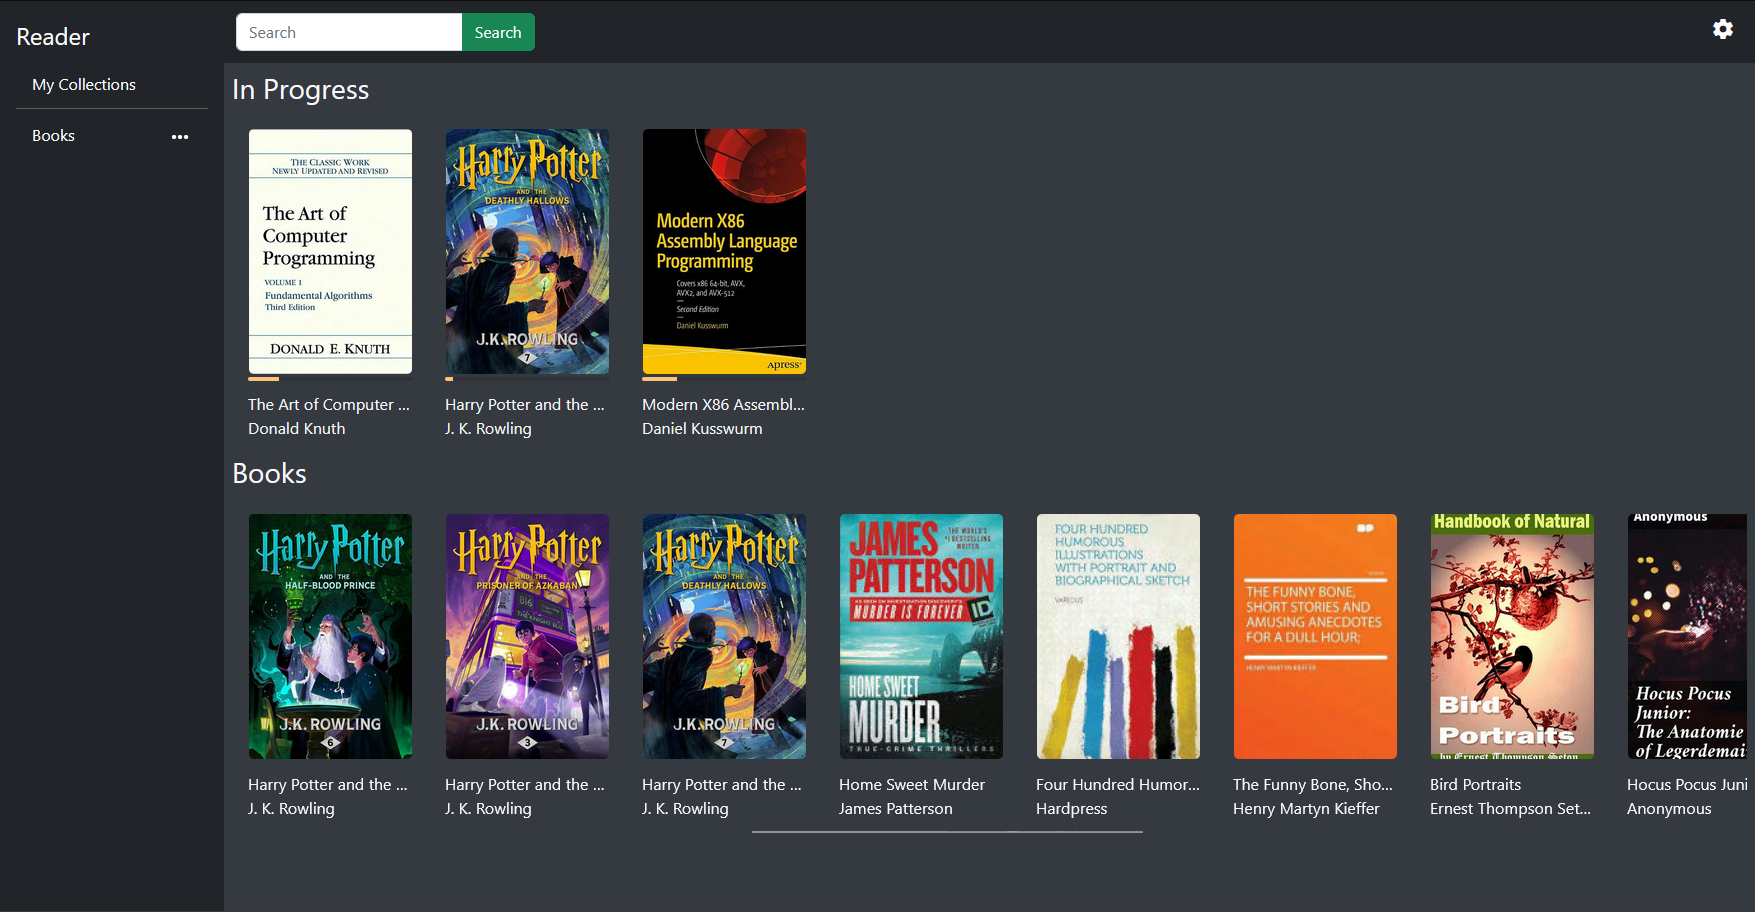Click the "Books" section heading

(269, 474)
